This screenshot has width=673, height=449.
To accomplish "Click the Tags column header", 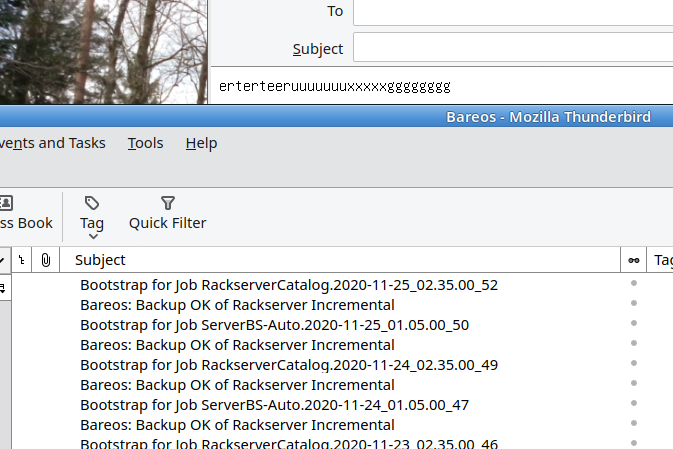I will [660, 260].
